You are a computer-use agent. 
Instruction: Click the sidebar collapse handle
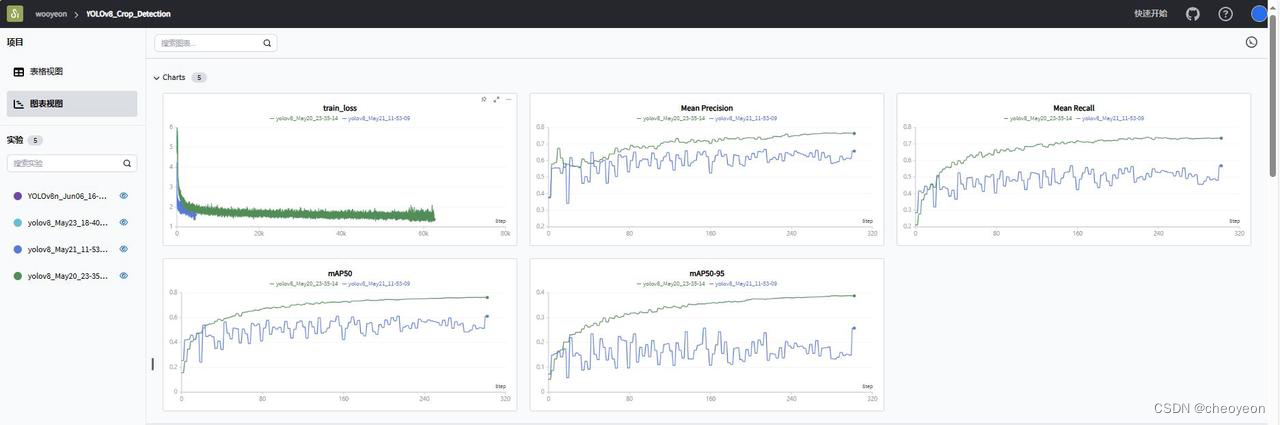pos(152,363)
